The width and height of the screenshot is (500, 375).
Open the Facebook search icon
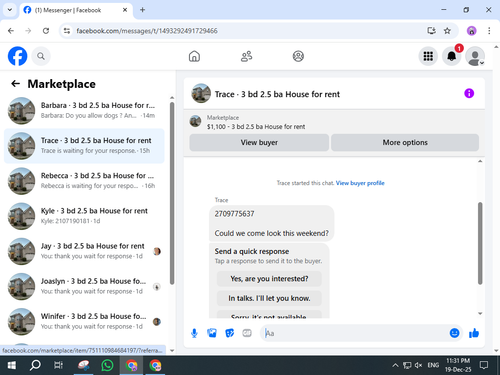point(41,56)
